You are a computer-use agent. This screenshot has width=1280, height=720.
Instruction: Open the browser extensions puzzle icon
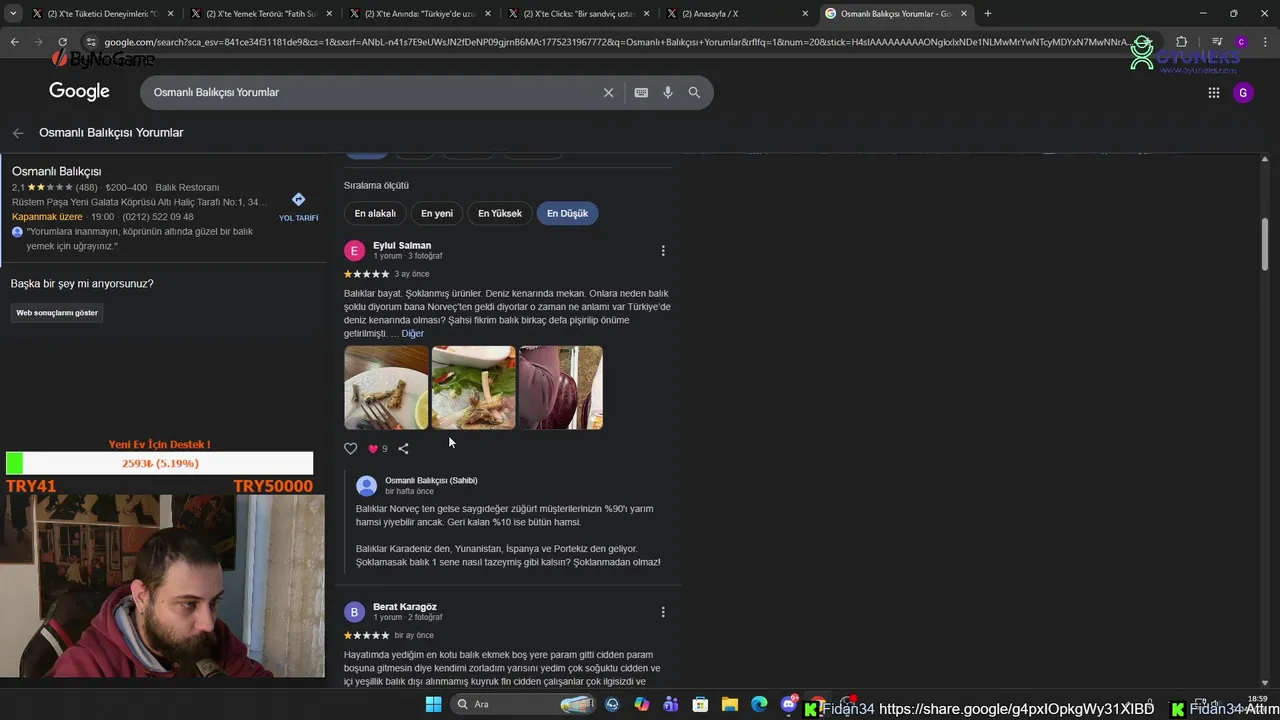1181,42
